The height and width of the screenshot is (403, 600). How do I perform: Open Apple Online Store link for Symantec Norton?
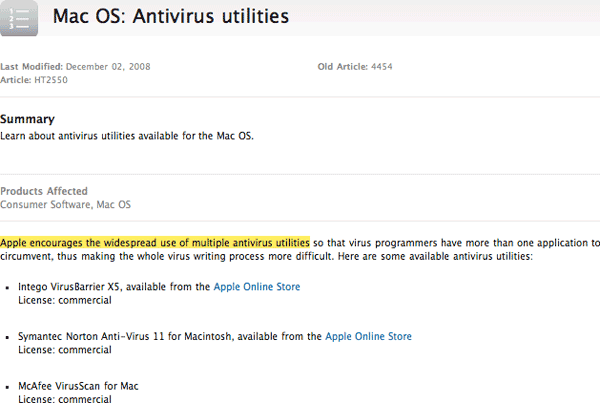[368, 336]
